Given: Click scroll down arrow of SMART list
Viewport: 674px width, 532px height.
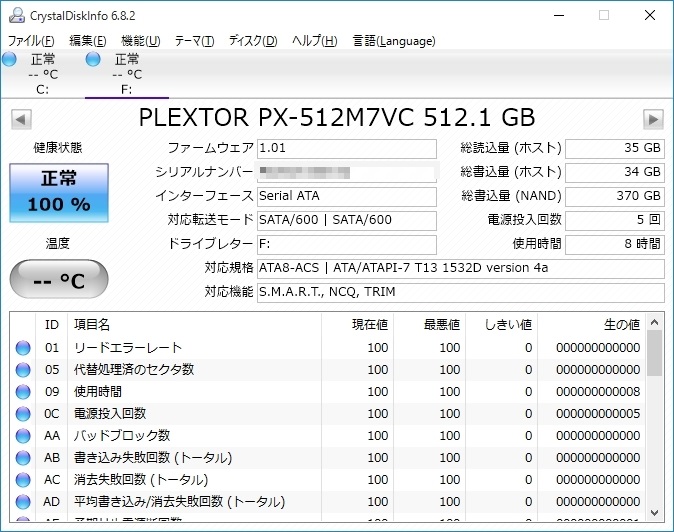Looking at the screenshot, I should (654, 513).
